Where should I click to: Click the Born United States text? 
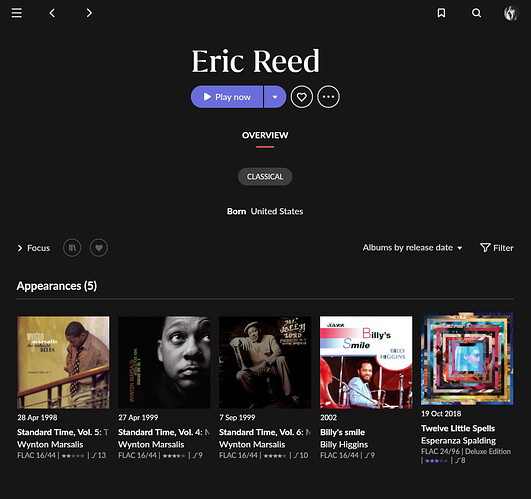[x=265, y=212]
